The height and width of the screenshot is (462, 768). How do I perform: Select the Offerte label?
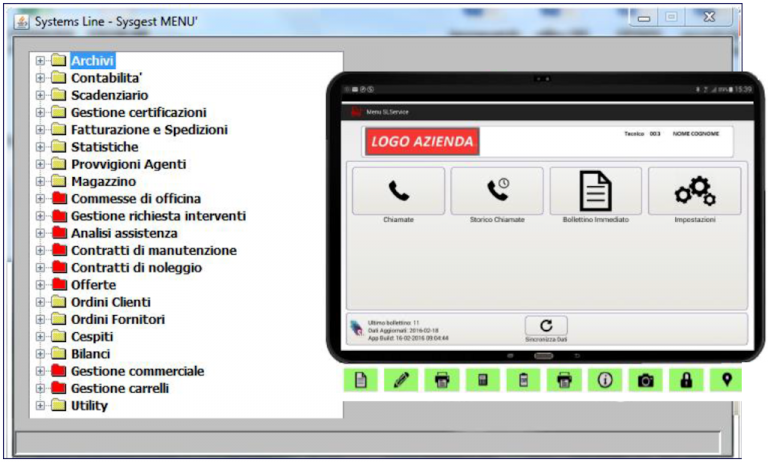pos(94,285)
